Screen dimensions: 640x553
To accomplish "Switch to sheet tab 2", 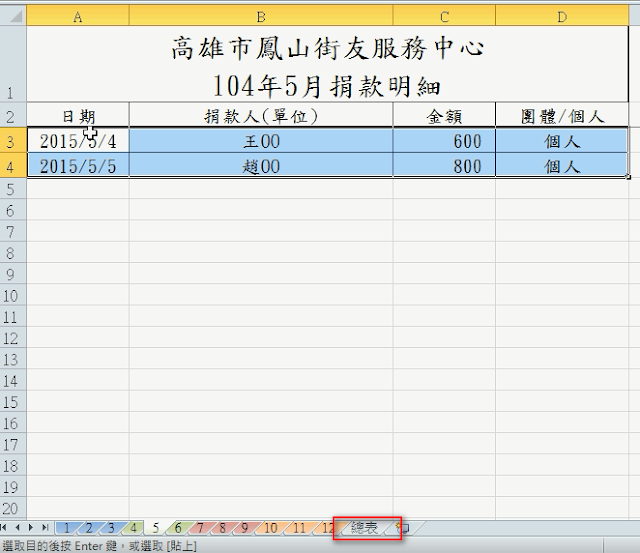I will click(x=89, y=529).
